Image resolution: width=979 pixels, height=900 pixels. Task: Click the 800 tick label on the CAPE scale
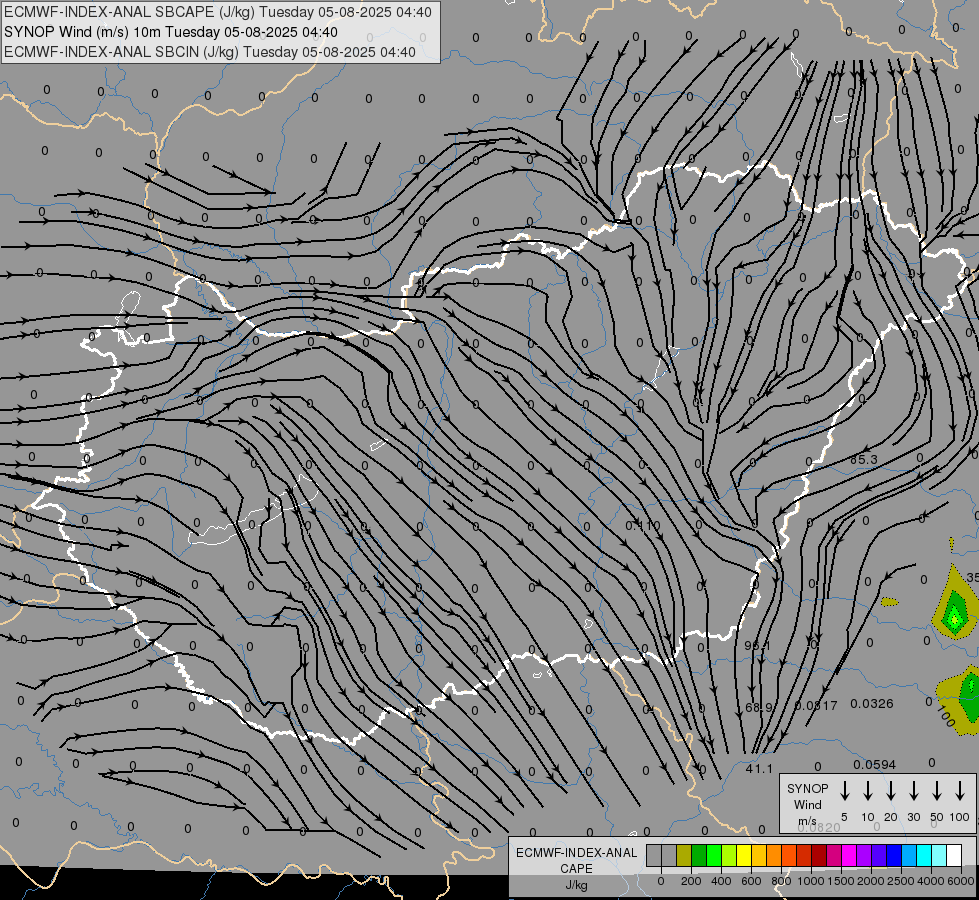pyautogui.click(x=781, y=881)
